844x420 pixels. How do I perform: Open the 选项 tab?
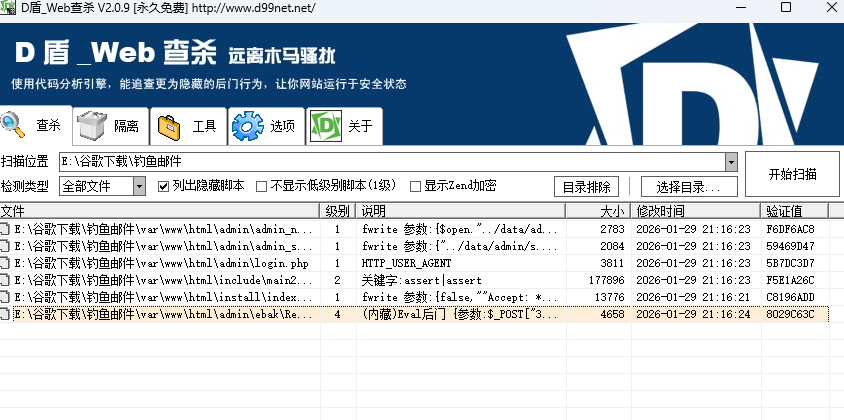[267, 126]
